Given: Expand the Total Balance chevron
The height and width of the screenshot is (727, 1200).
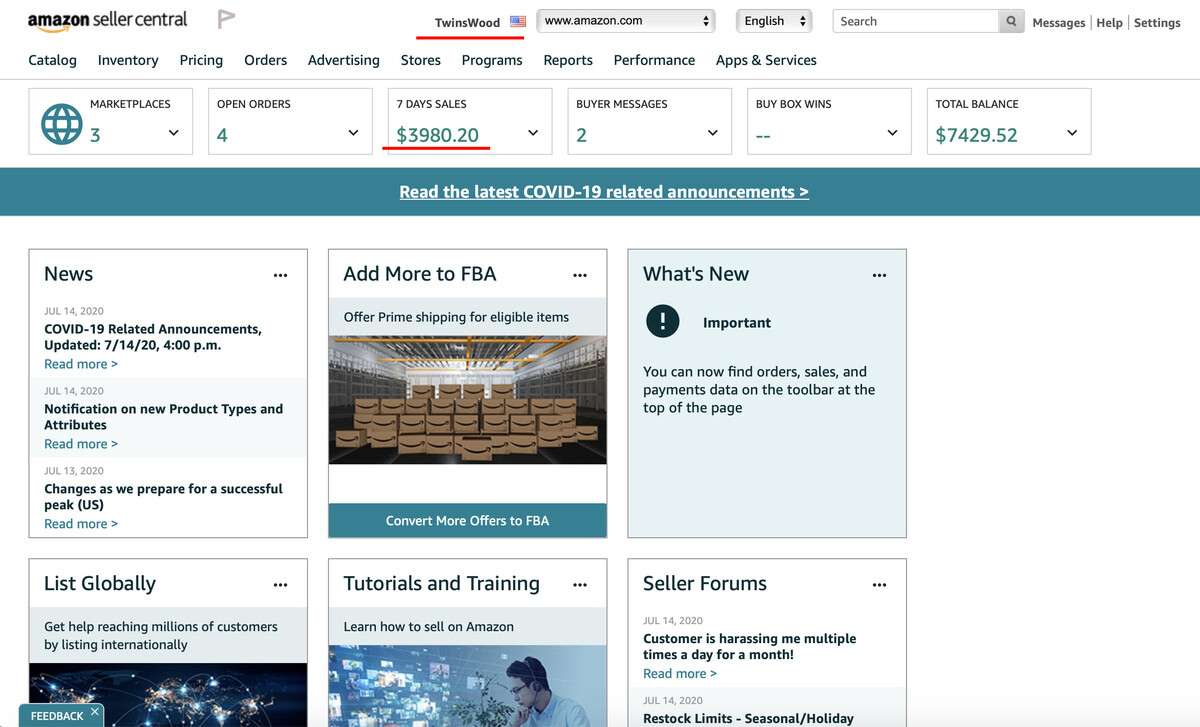Looking at the screenshot, I should [1072, 133].
